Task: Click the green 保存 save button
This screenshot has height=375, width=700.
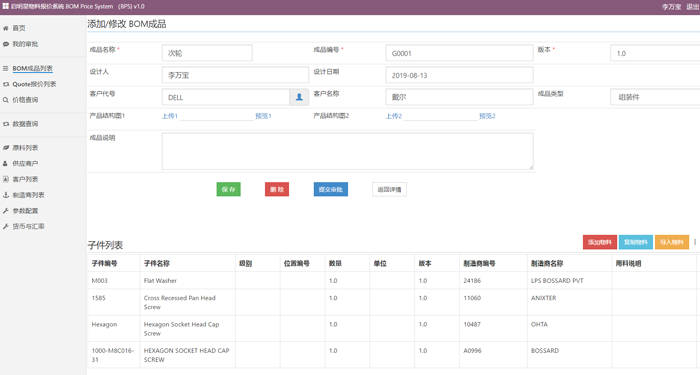Action: [x=228, y=189]
